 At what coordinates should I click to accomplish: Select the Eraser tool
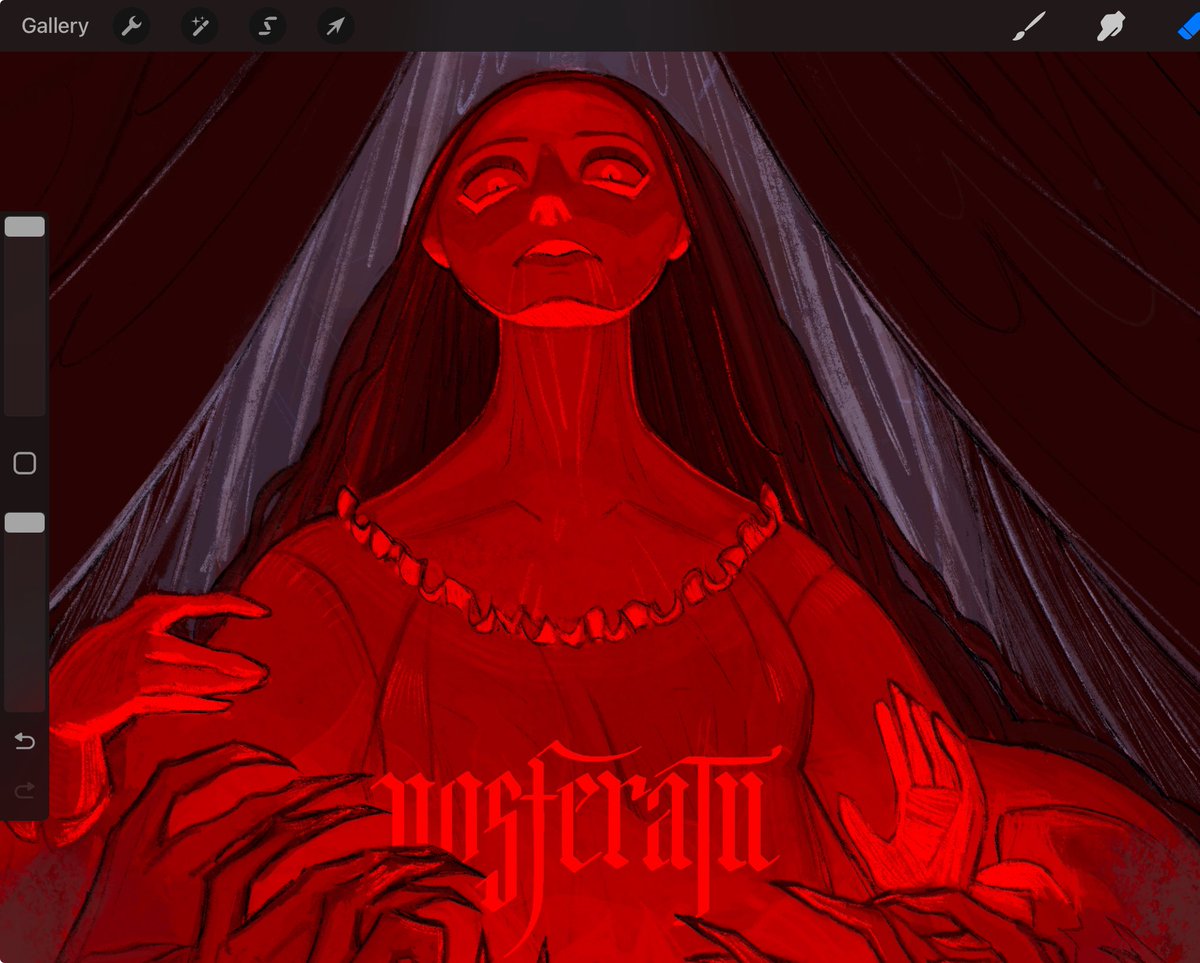coord(1190,26)
